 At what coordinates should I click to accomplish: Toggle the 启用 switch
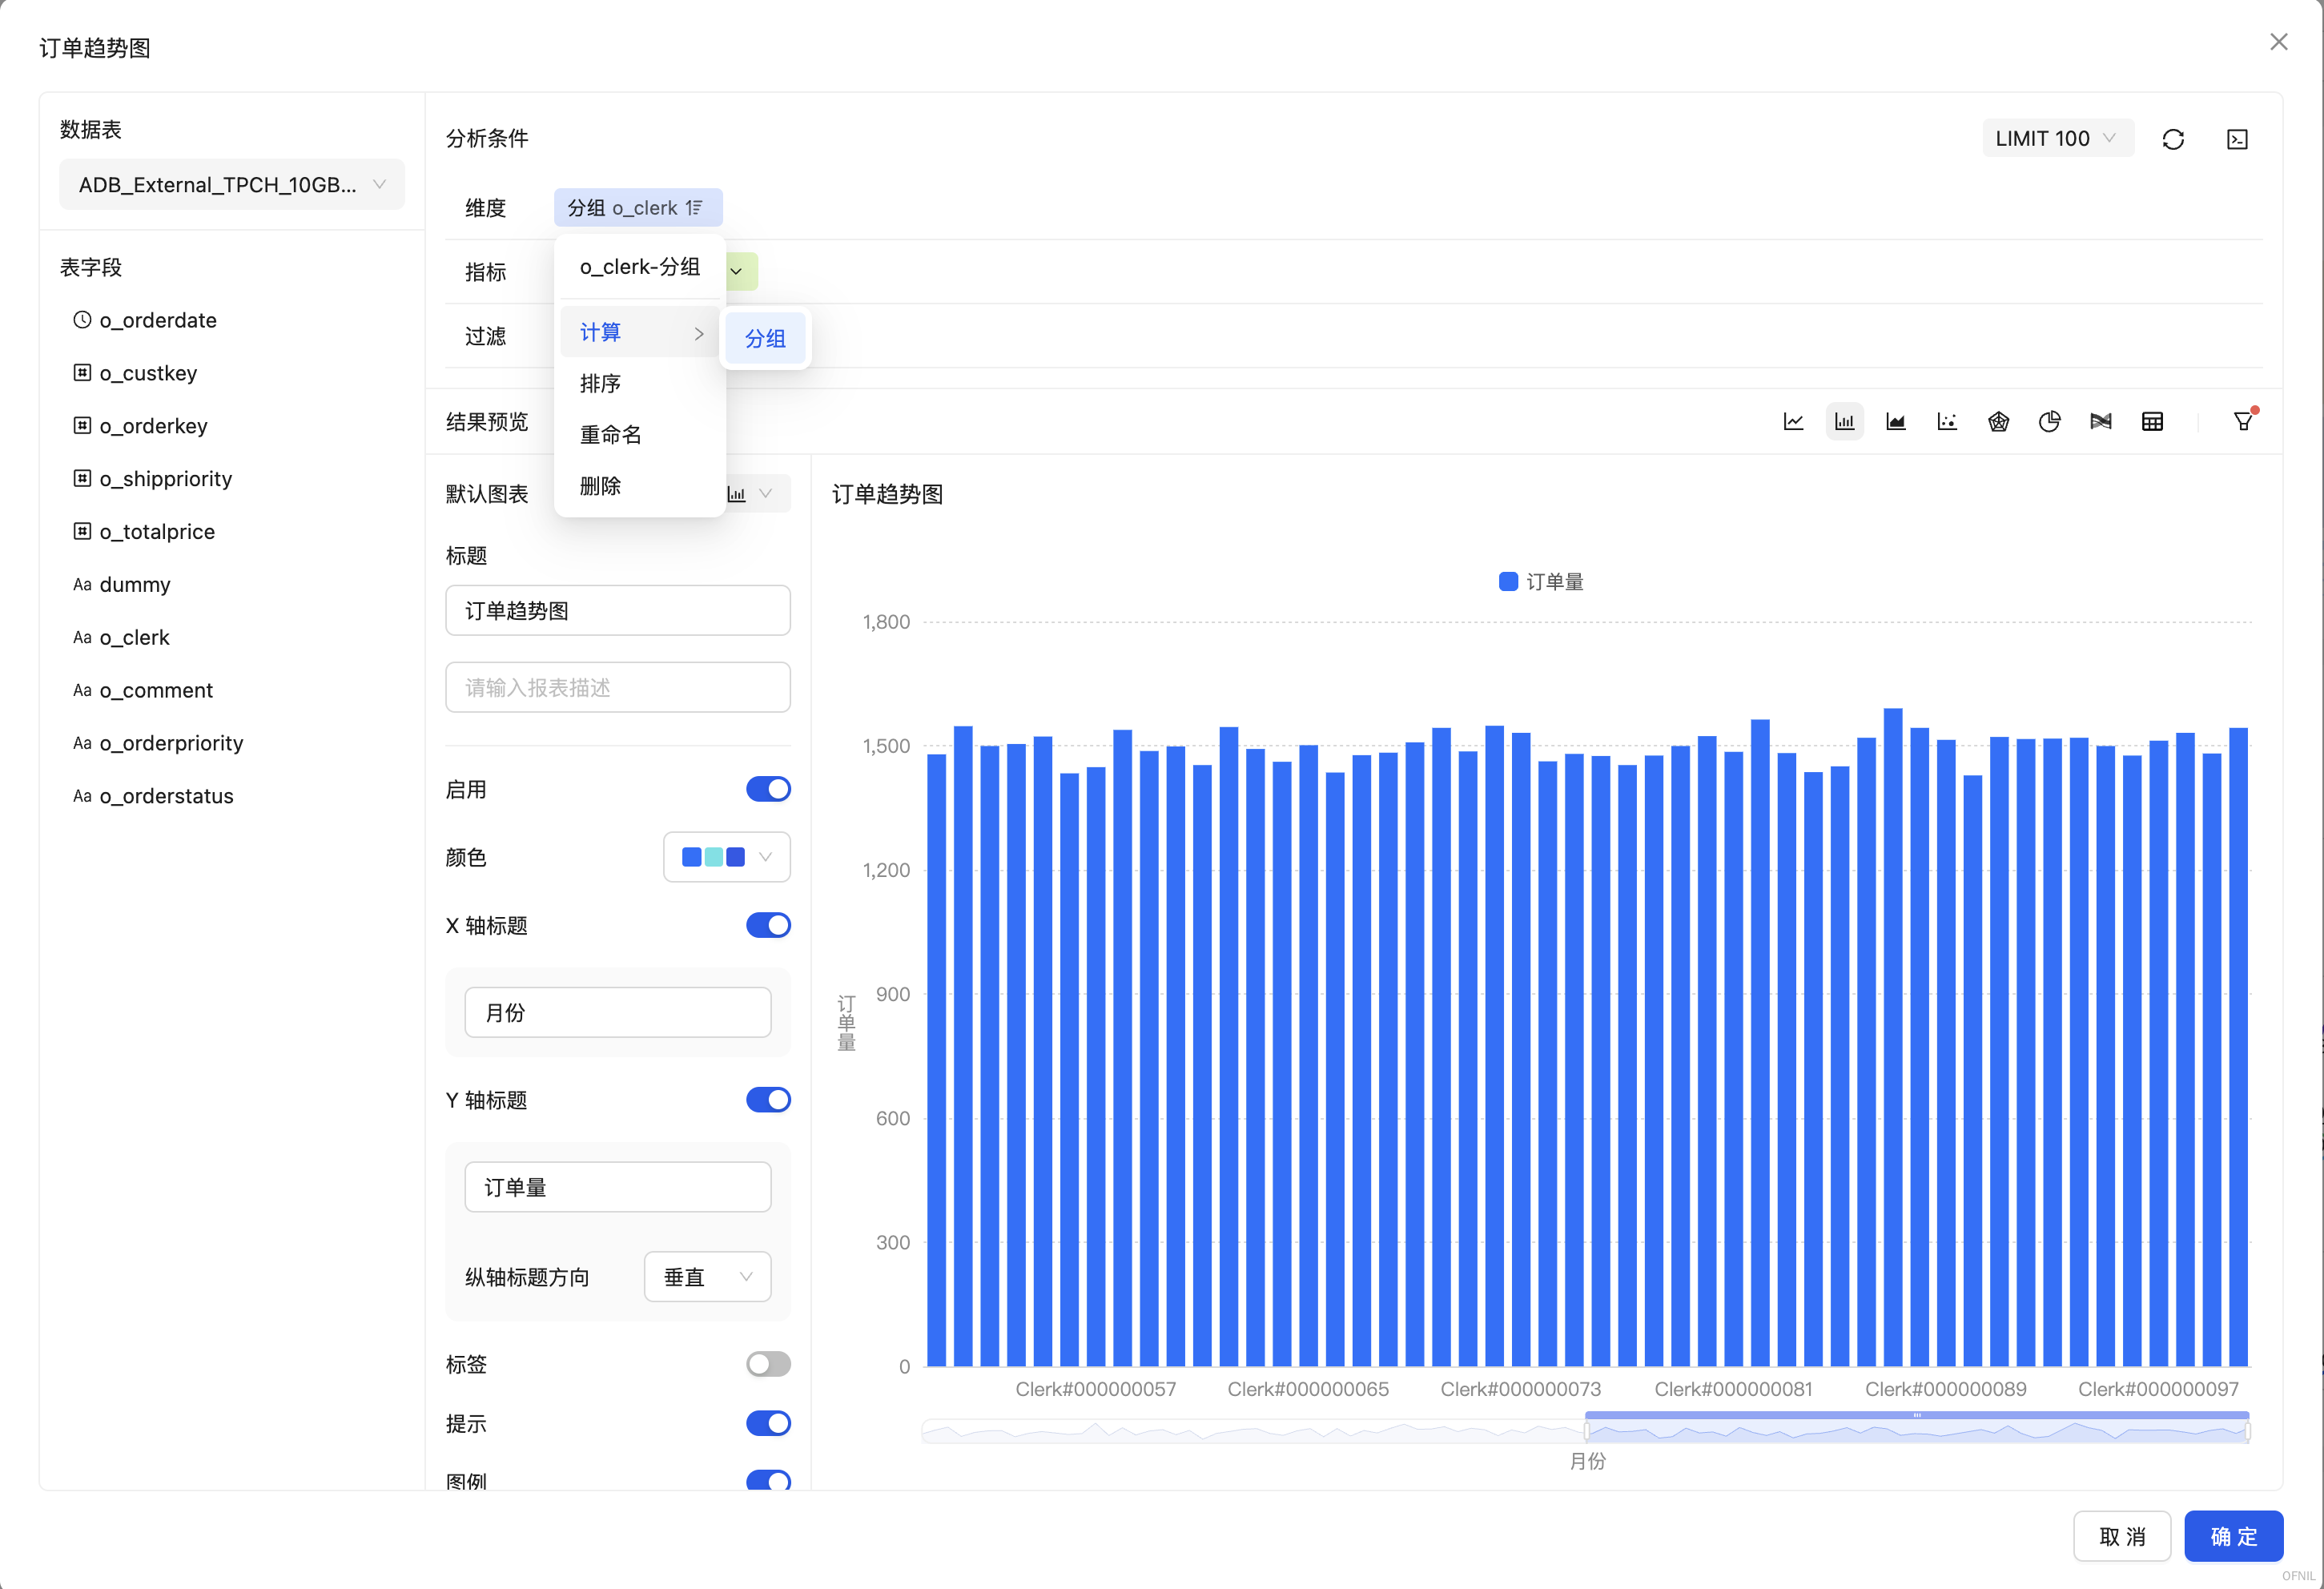coord(768,789)
